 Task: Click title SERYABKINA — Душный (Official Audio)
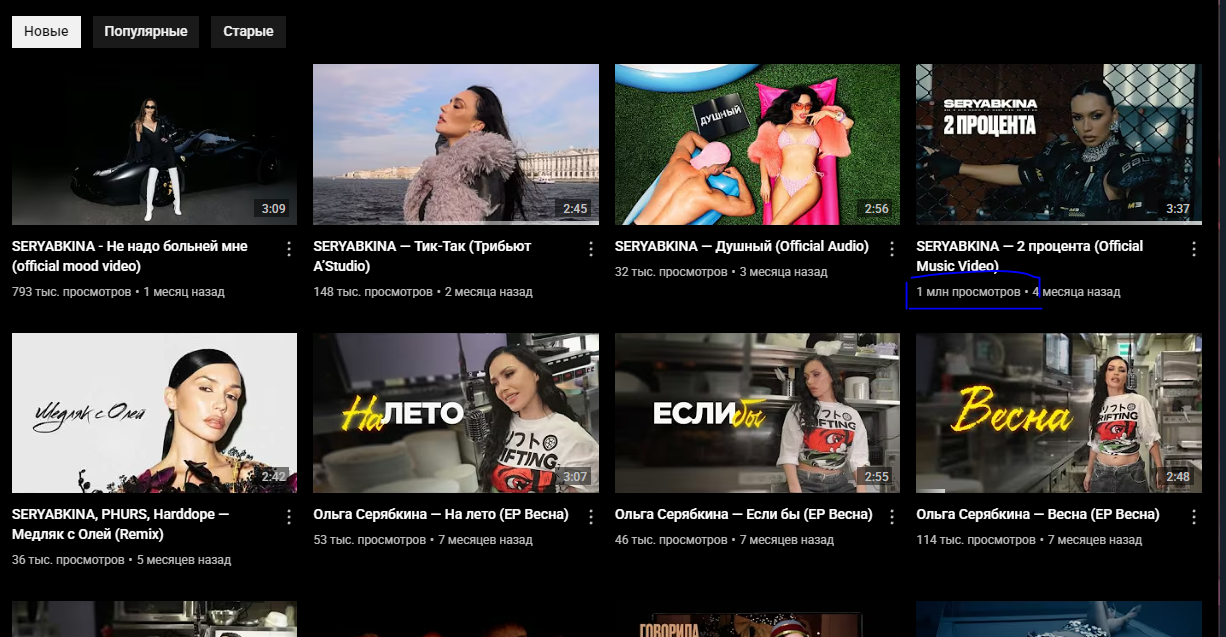tap(742, 246)
